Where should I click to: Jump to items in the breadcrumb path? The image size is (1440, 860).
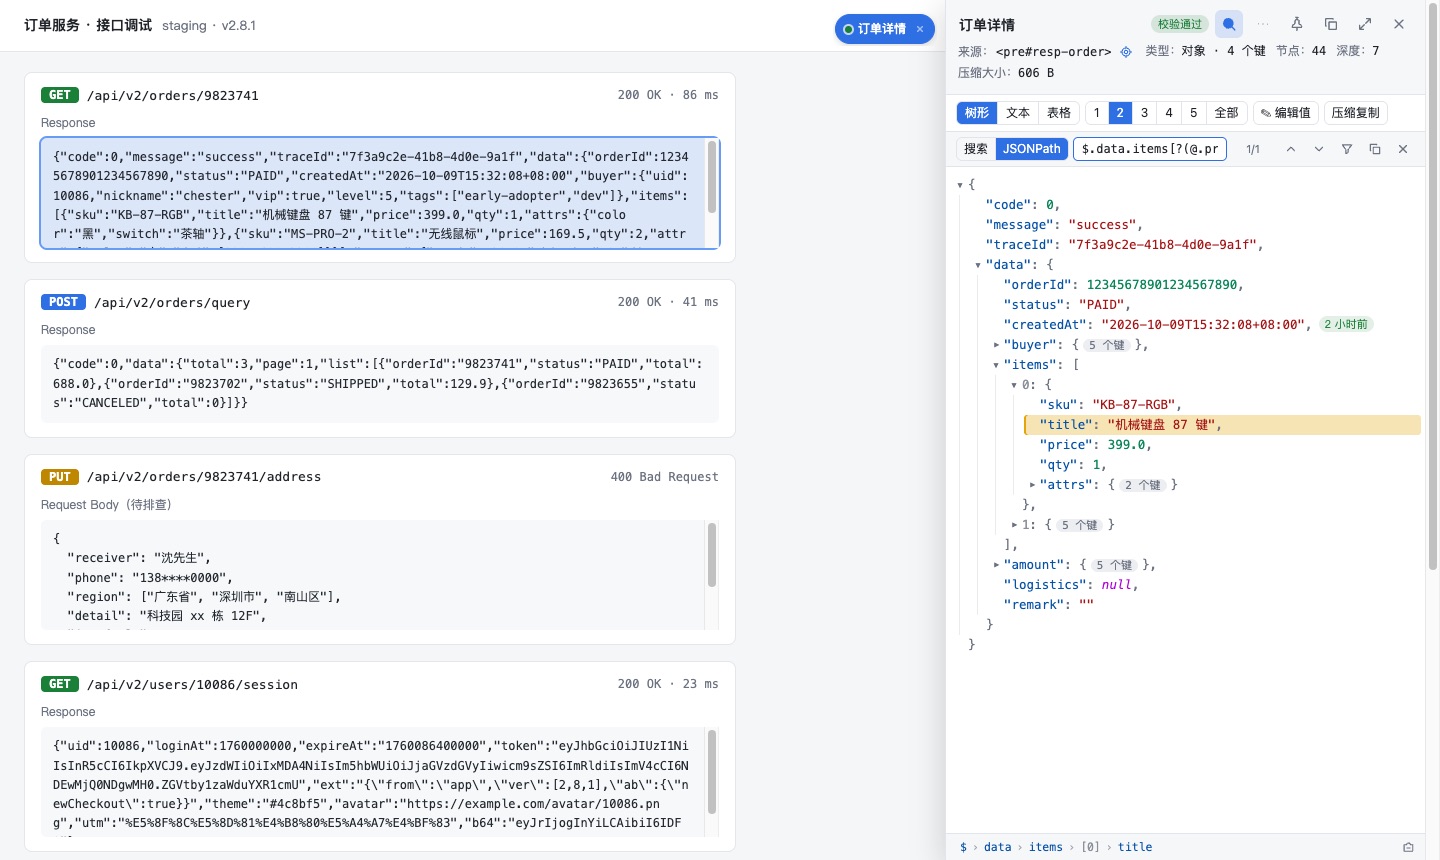1046,847
